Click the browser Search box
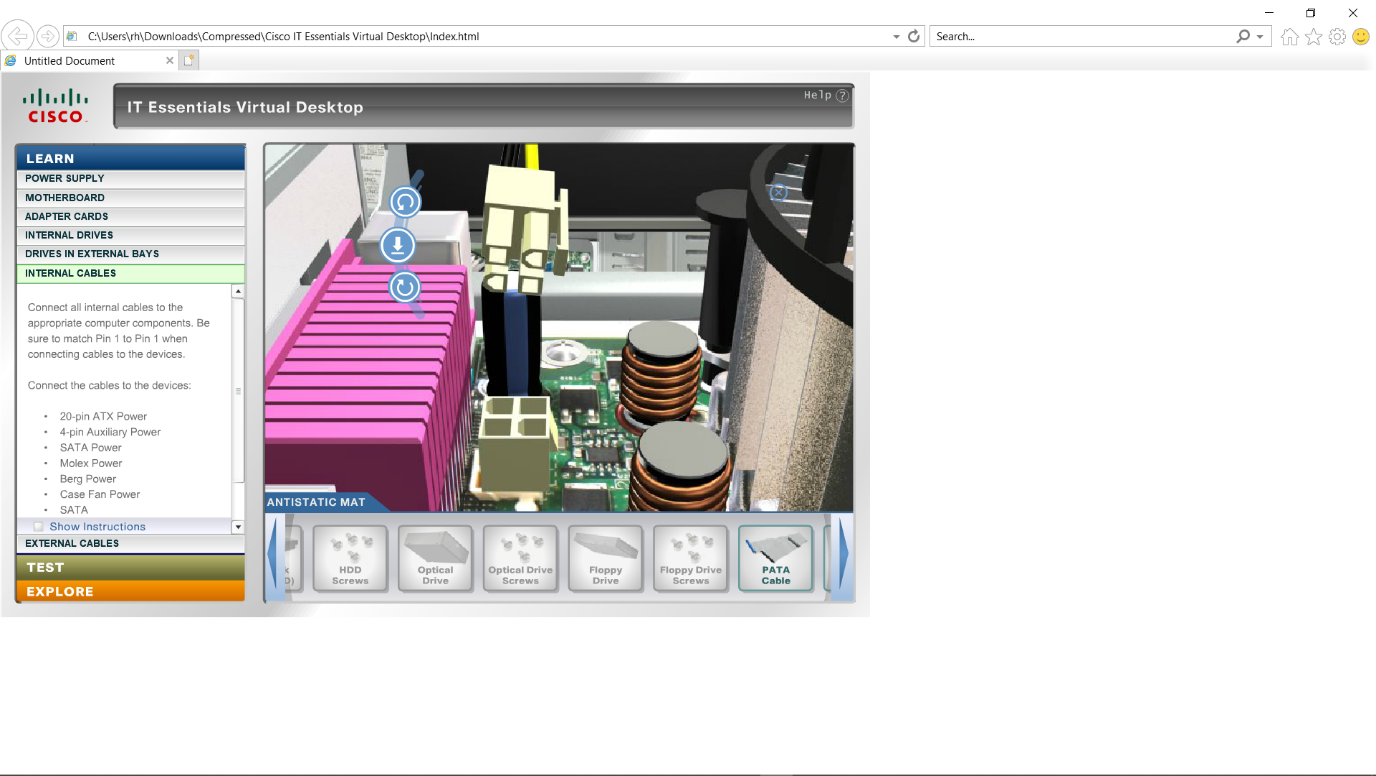This screenshot has height=776, width=1376. click(1080, 36)
